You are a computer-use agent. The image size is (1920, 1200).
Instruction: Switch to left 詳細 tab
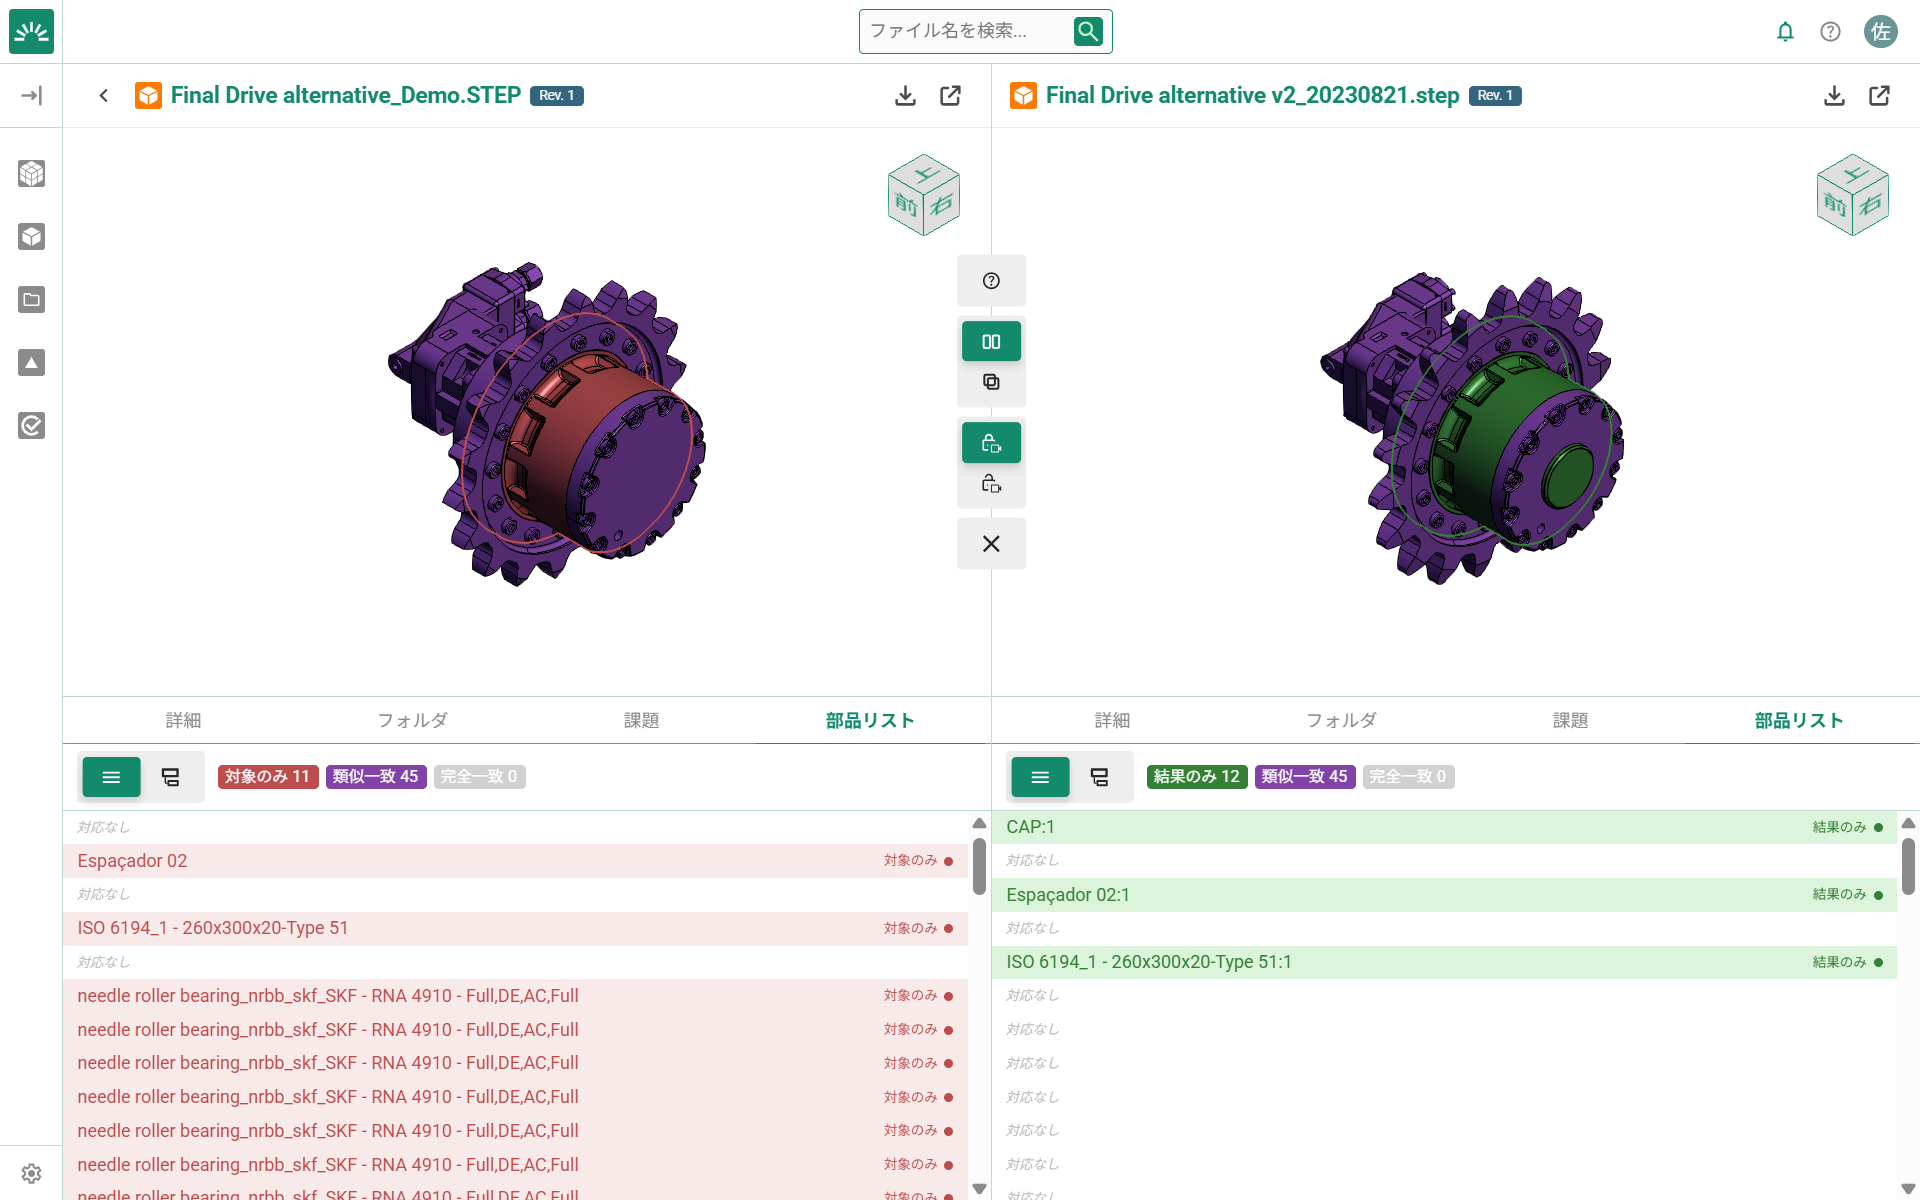tap(183, 721)
